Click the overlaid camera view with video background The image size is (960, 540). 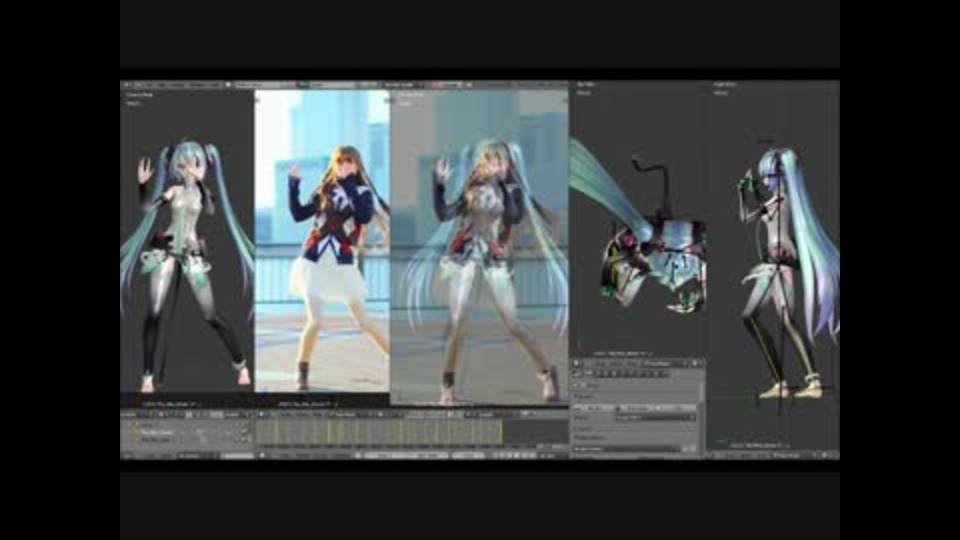click(479, 247)
